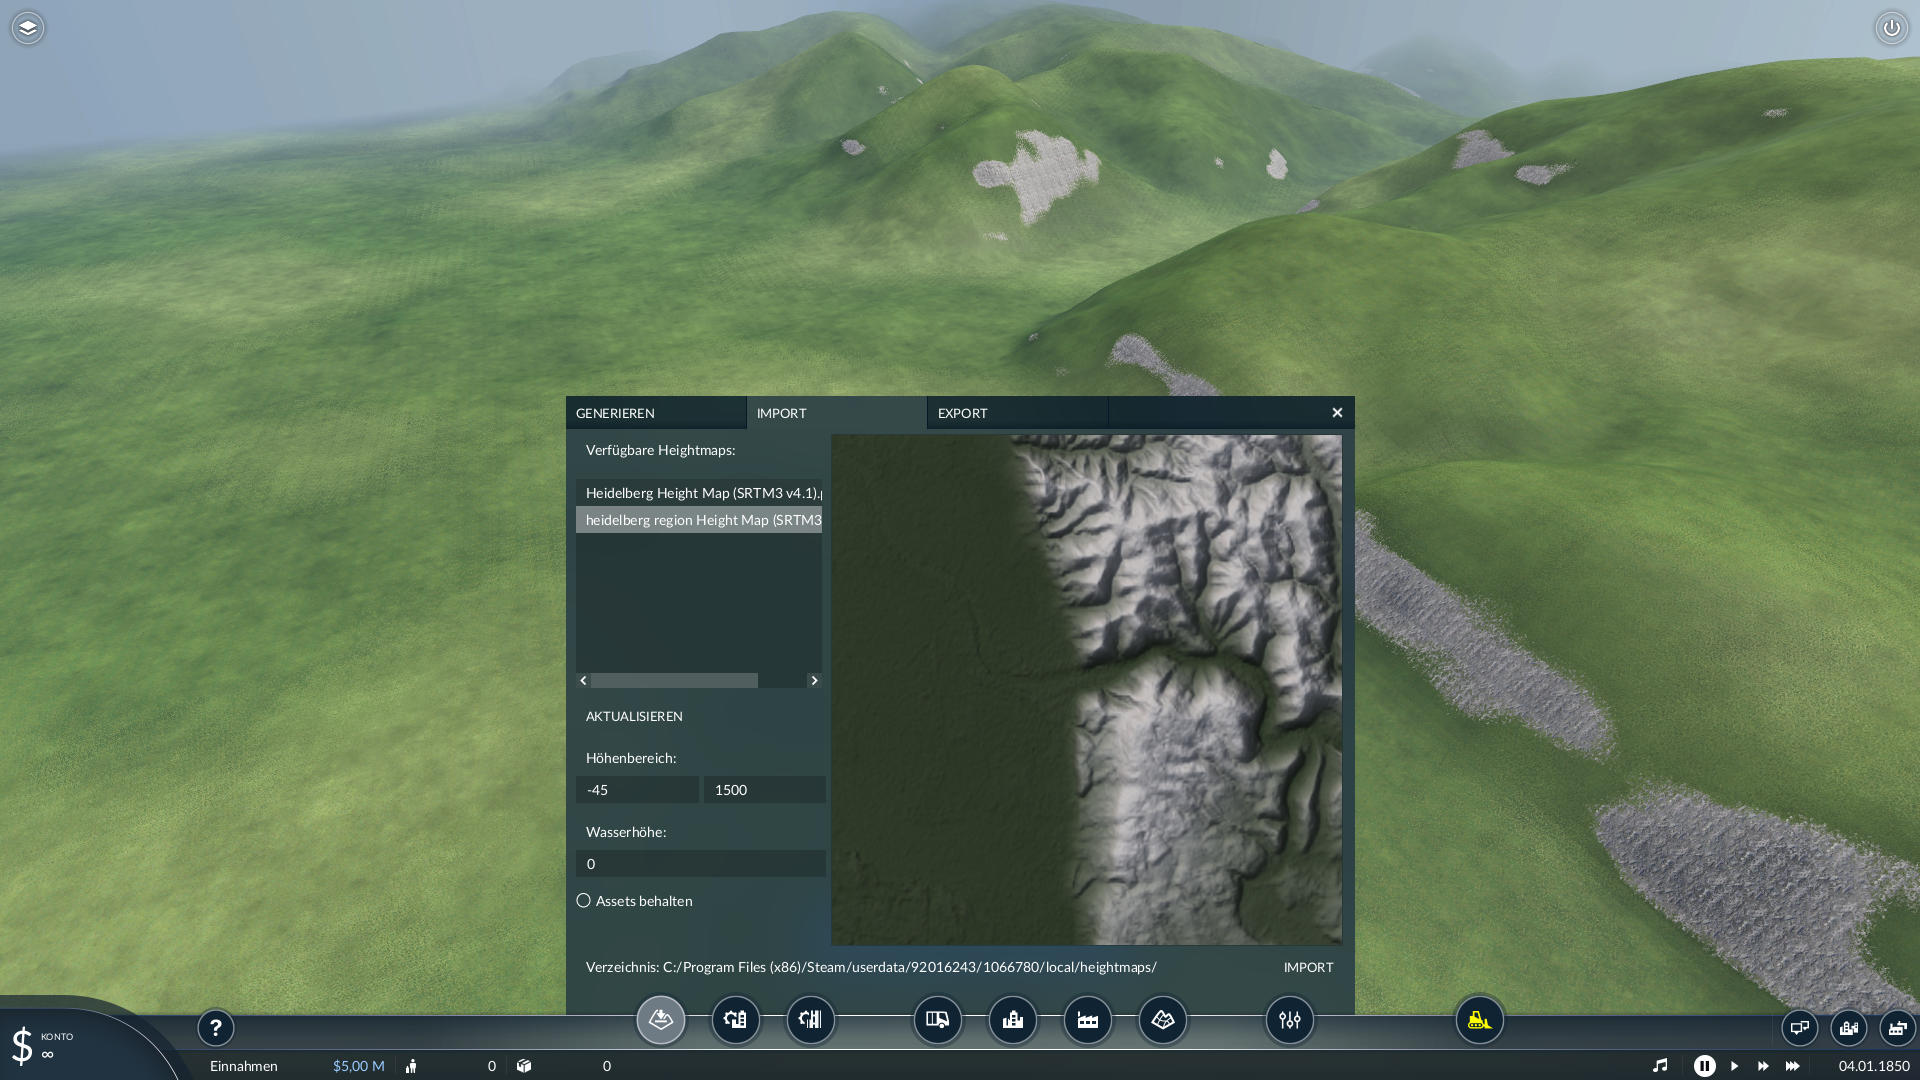The height and width of the screenshot is (1080, 1920).
Task: Select the terrain landscape tool icon
Action: click(x=1163, y=1020)
